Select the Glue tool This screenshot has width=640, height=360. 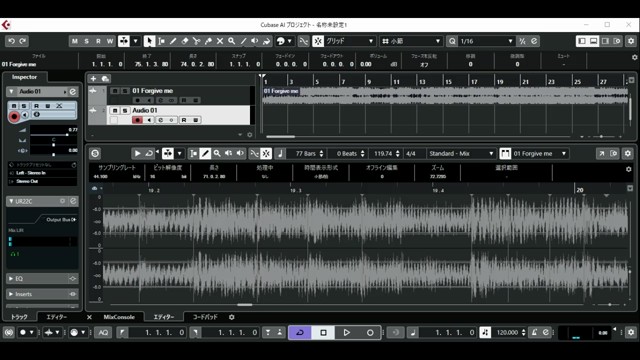click(208, 41)
